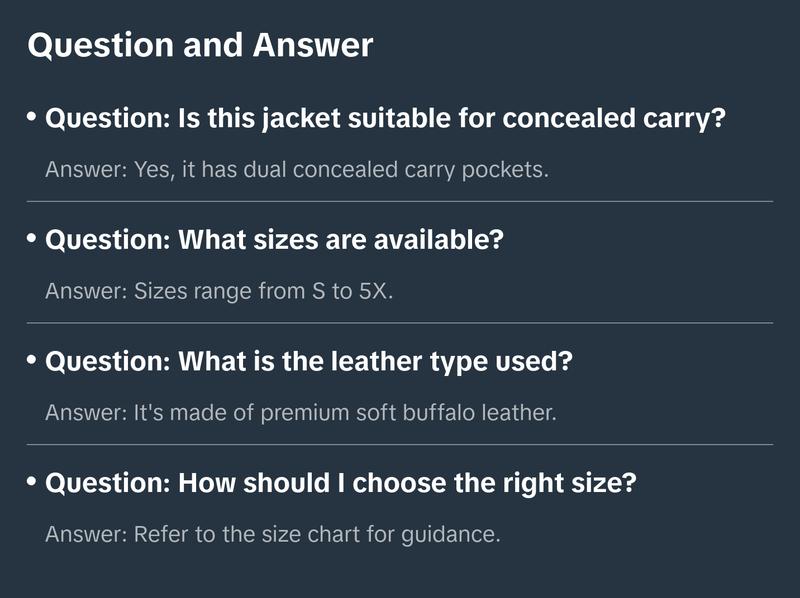Select the concealed carry jacket question
Viewport: 800px width, 598px height.
click(385, 119)
